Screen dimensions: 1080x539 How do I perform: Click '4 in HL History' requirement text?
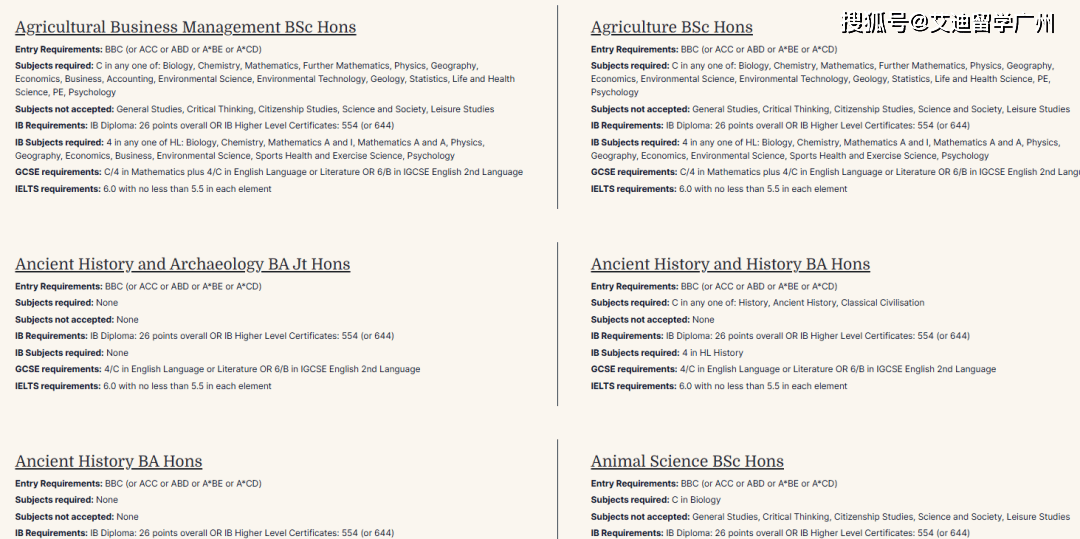point(713,352)
